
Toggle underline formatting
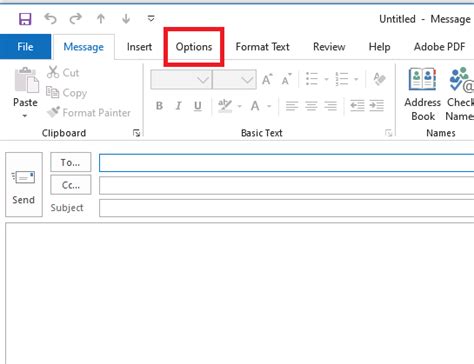[198, 106]
